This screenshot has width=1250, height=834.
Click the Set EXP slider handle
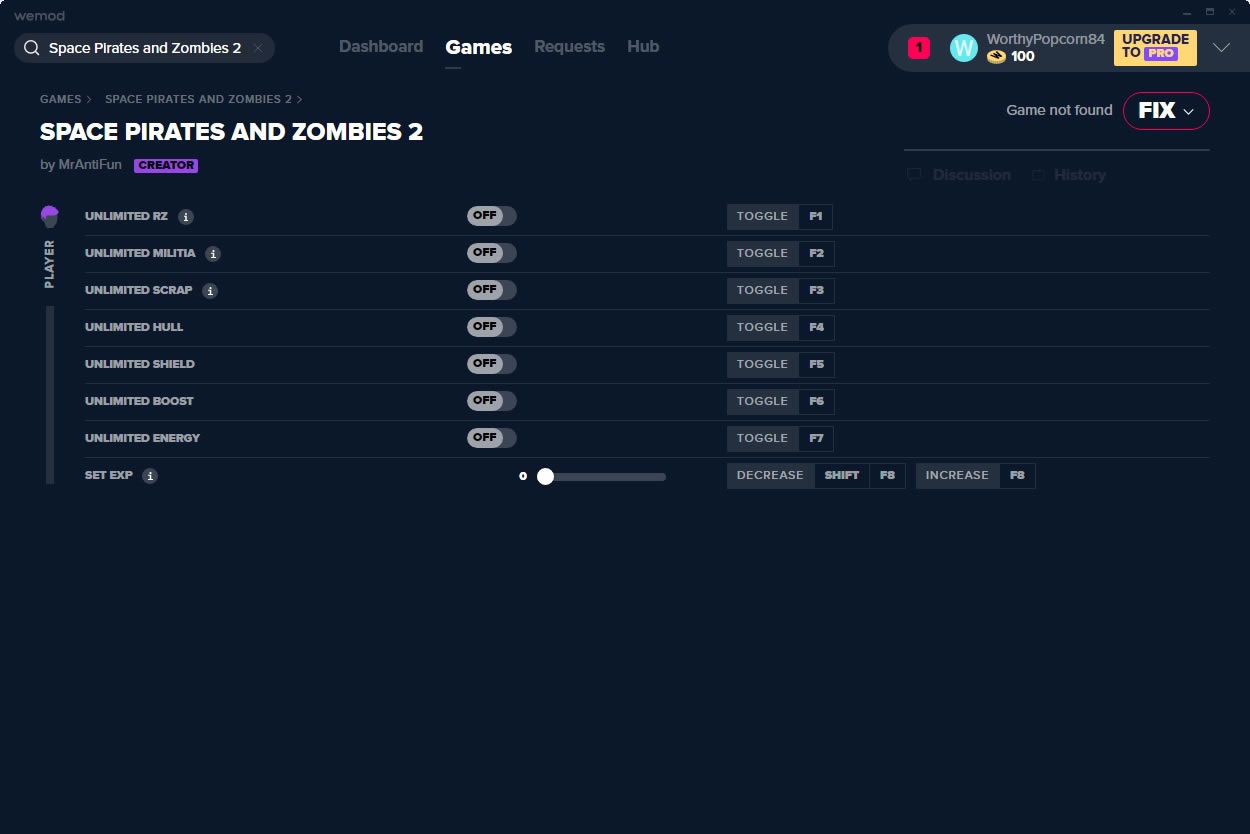[x=545, y=477]
